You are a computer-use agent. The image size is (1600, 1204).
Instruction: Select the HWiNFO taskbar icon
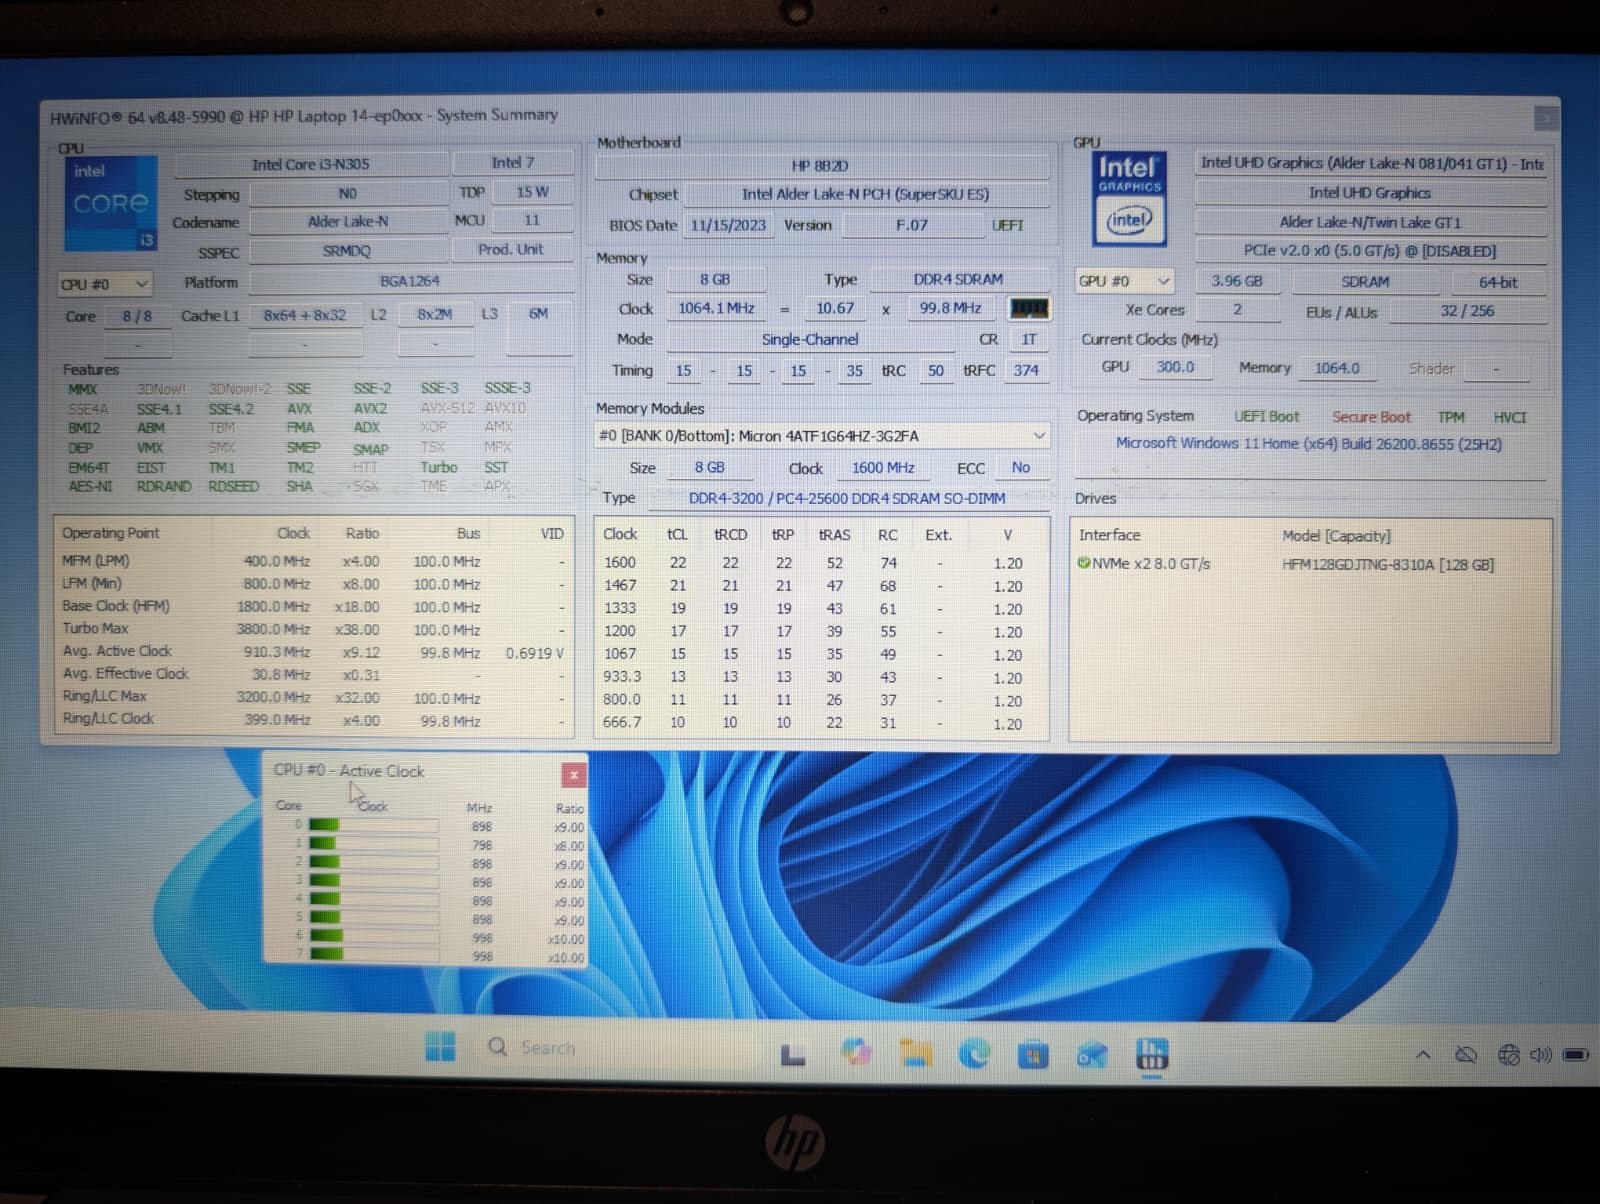pos(1152,1055)
